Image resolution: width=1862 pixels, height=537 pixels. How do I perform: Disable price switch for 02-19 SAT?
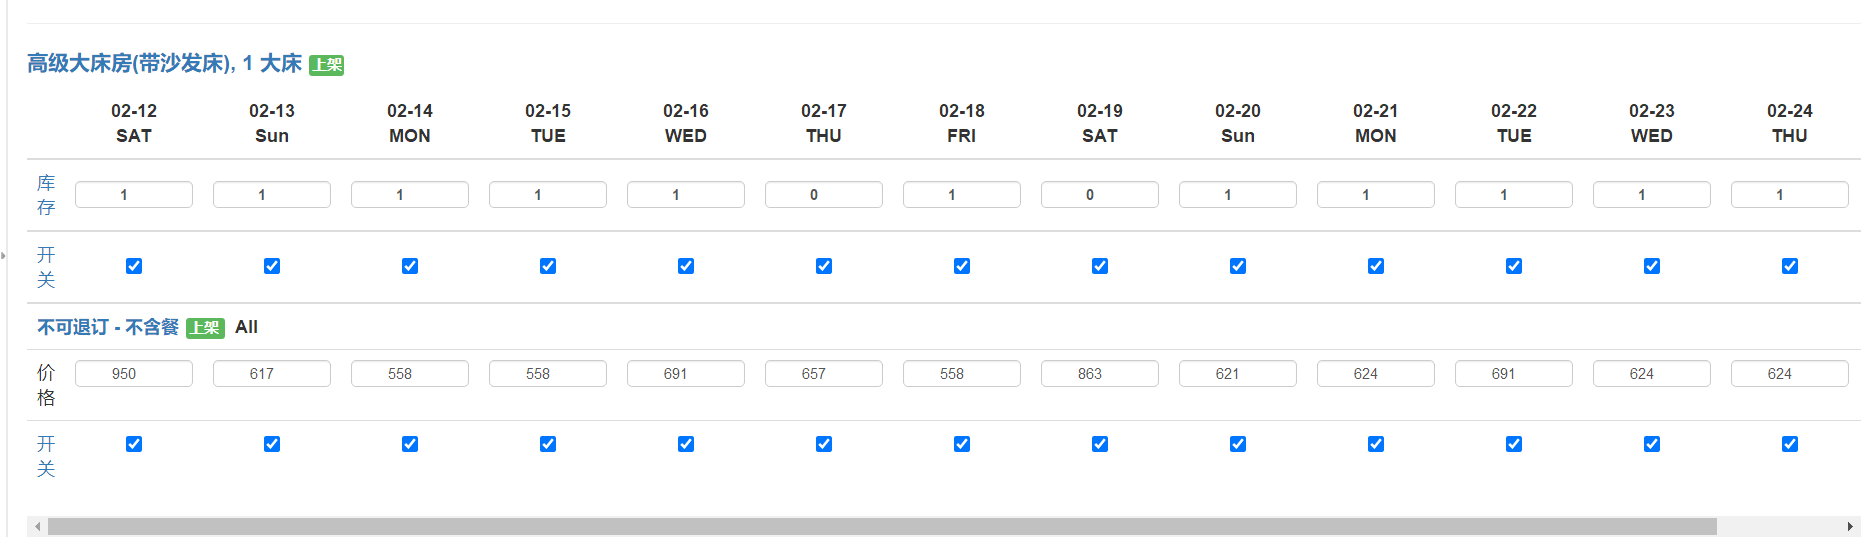click(1100, 444)
